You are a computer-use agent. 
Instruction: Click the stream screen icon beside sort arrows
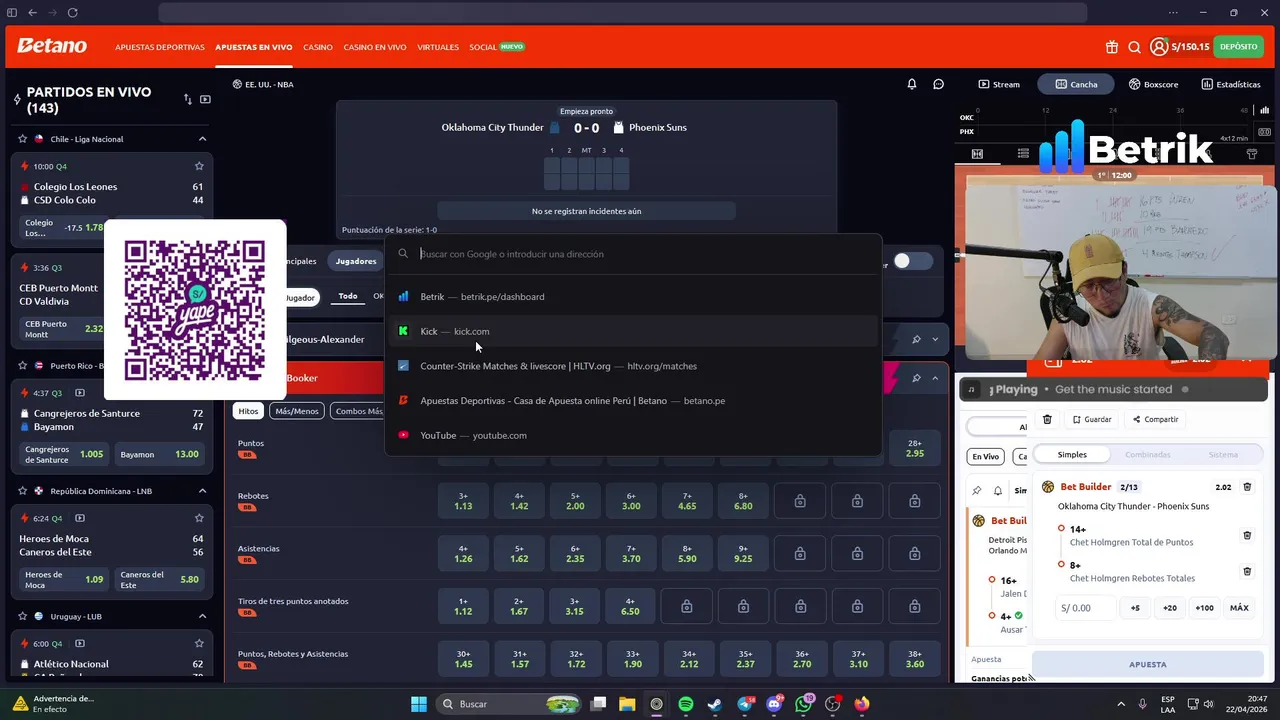click(x=205, y=99)
